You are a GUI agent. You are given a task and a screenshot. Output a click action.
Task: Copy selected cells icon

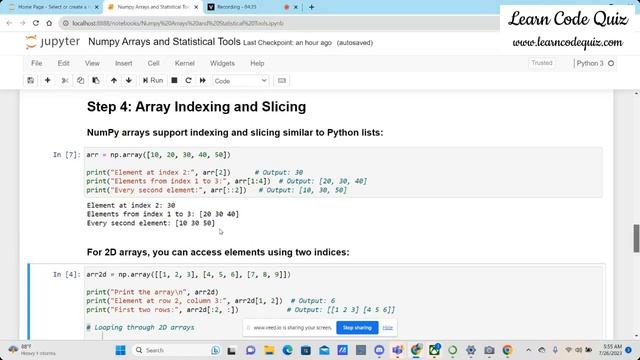[x=80, y=81]
